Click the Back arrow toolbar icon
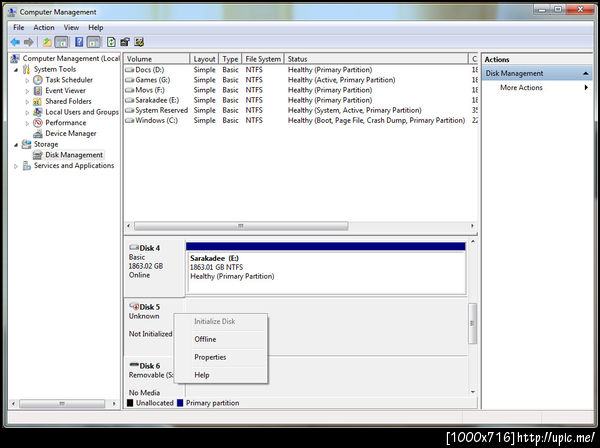Image resolution: width=600 pixels, height=448 pixels. [15, 42]
